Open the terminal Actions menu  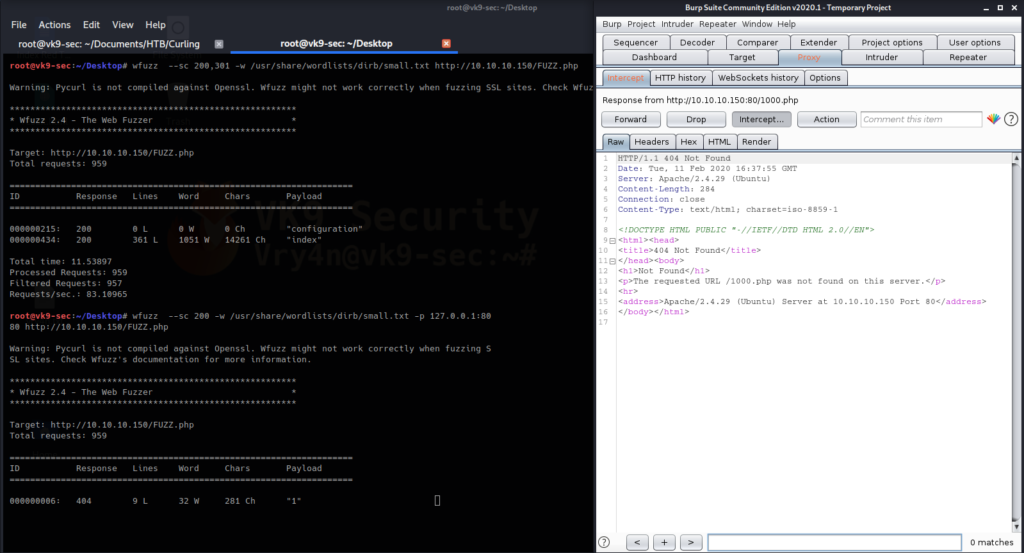click(54, 25)
